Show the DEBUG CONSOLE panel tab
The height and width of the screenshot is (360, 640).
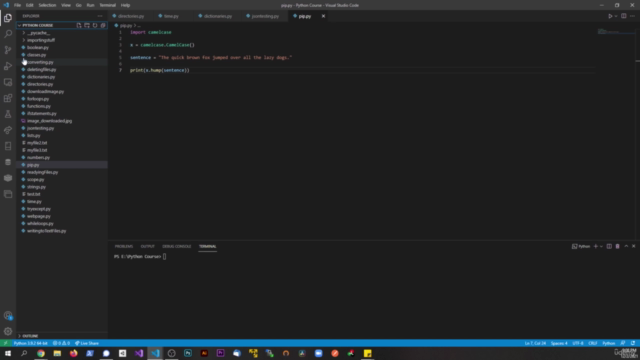pyautogui.click(x=177, y=246)
